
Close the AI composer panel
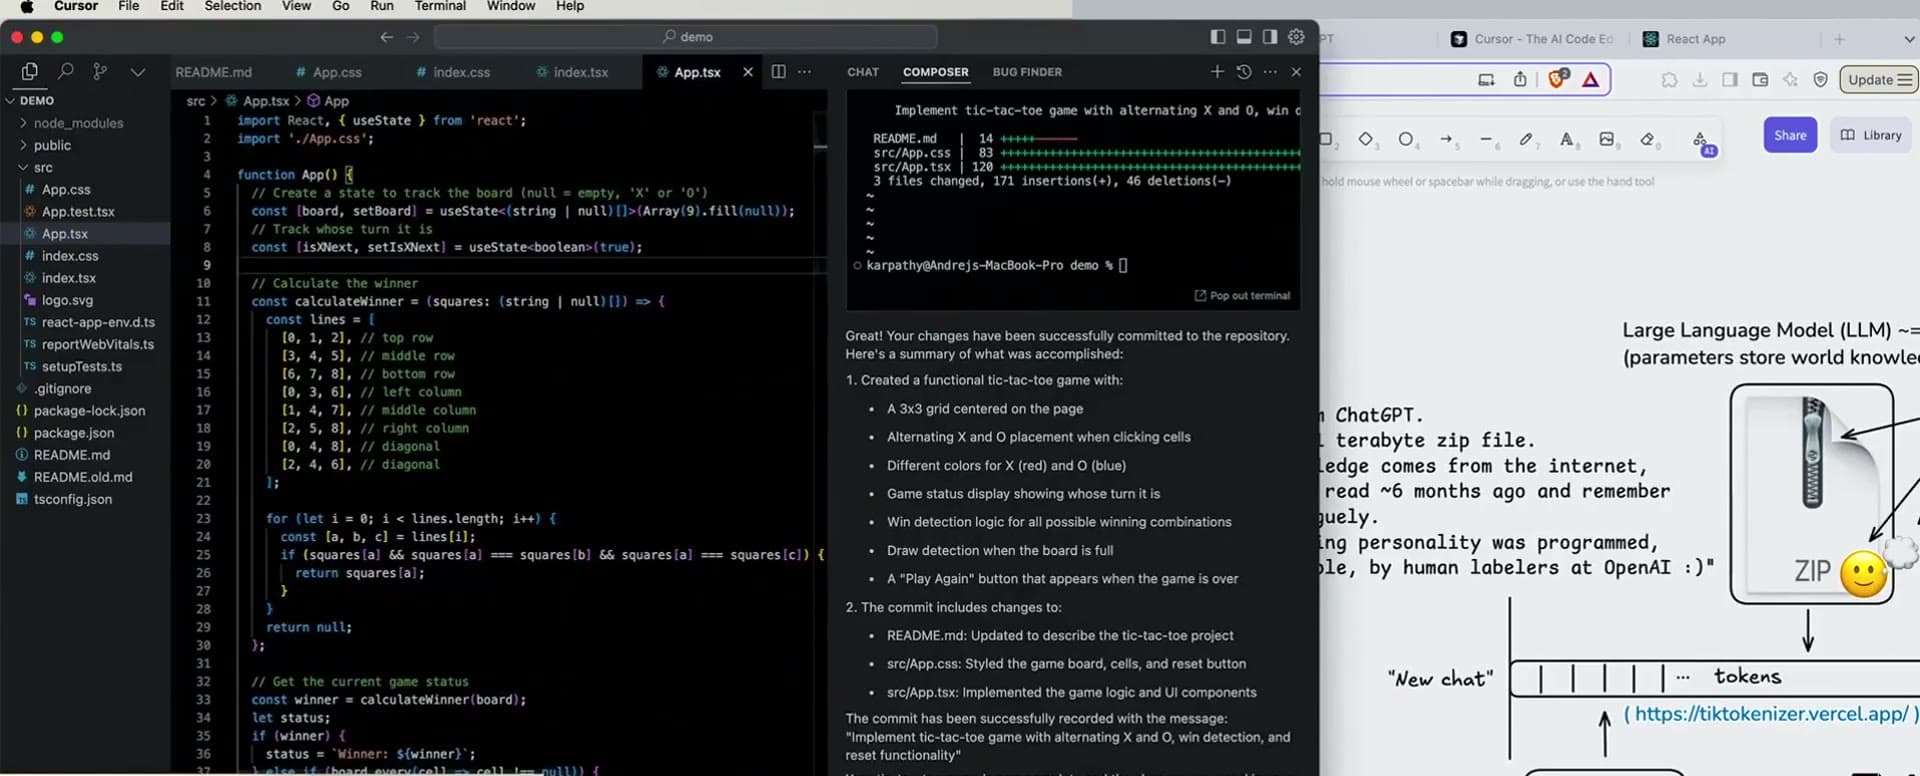(x=1297, y=72)
